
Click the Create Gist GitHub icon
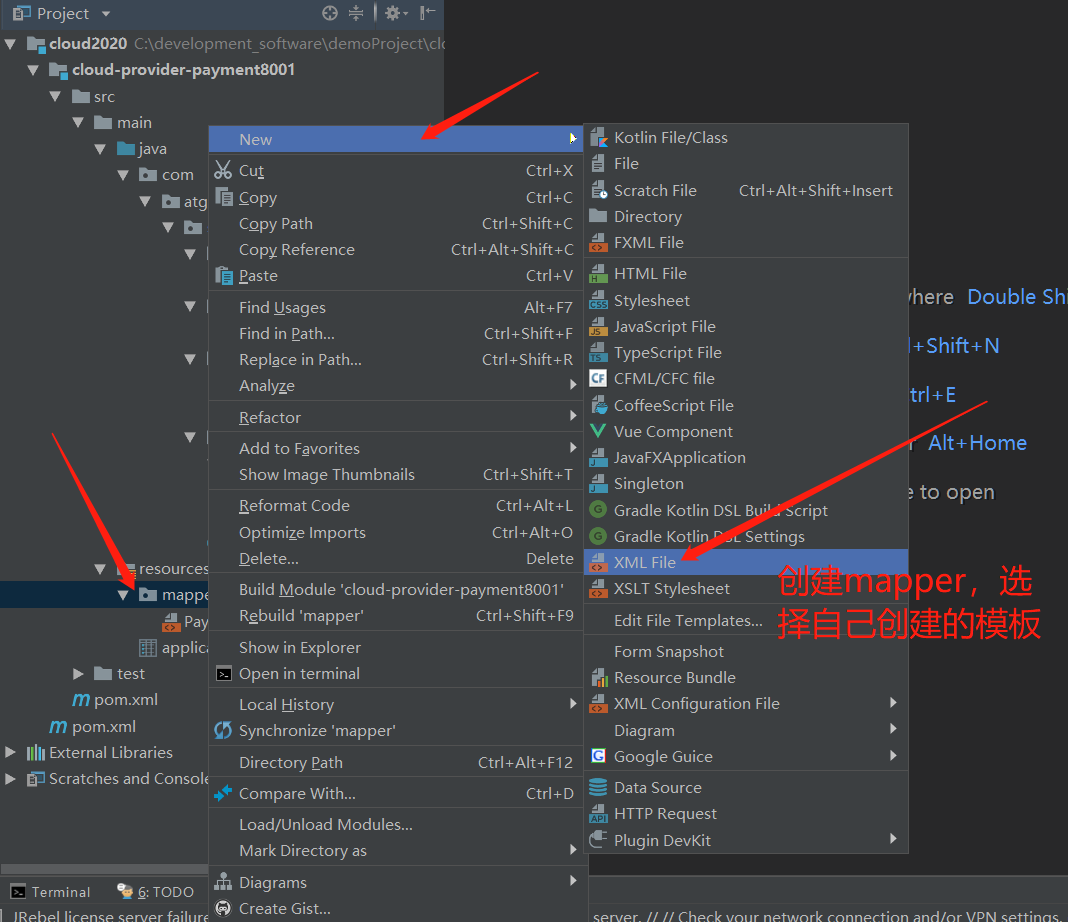coord(223,908)
